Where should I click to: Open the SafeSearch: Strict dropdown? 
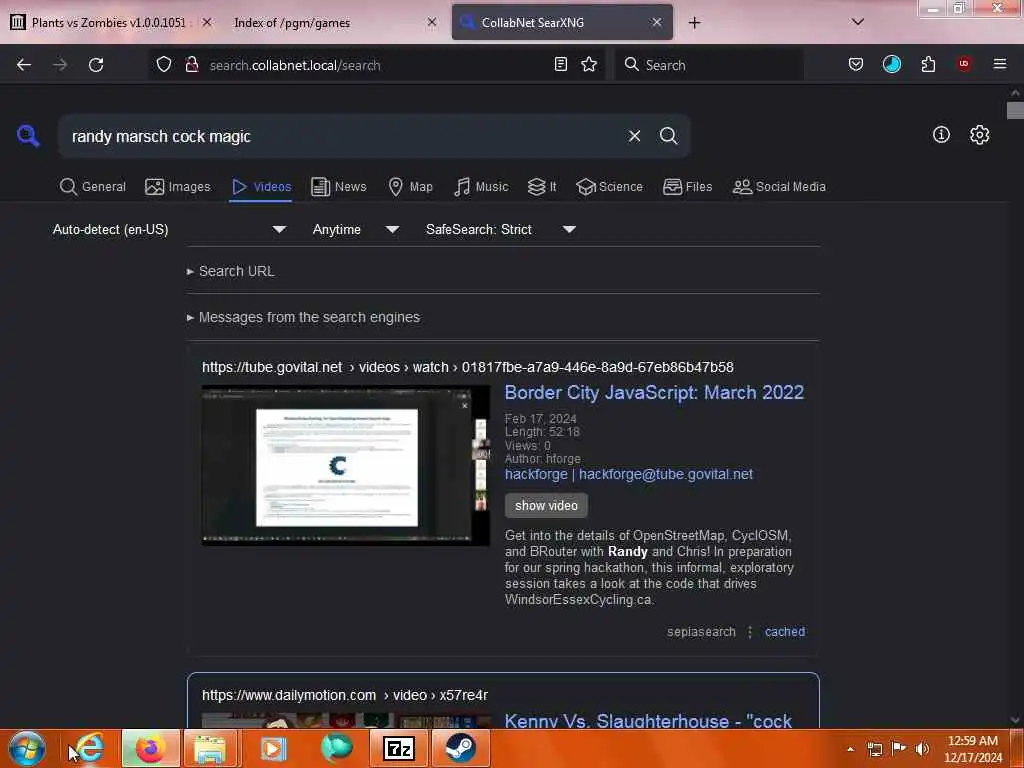coord(500,229)
